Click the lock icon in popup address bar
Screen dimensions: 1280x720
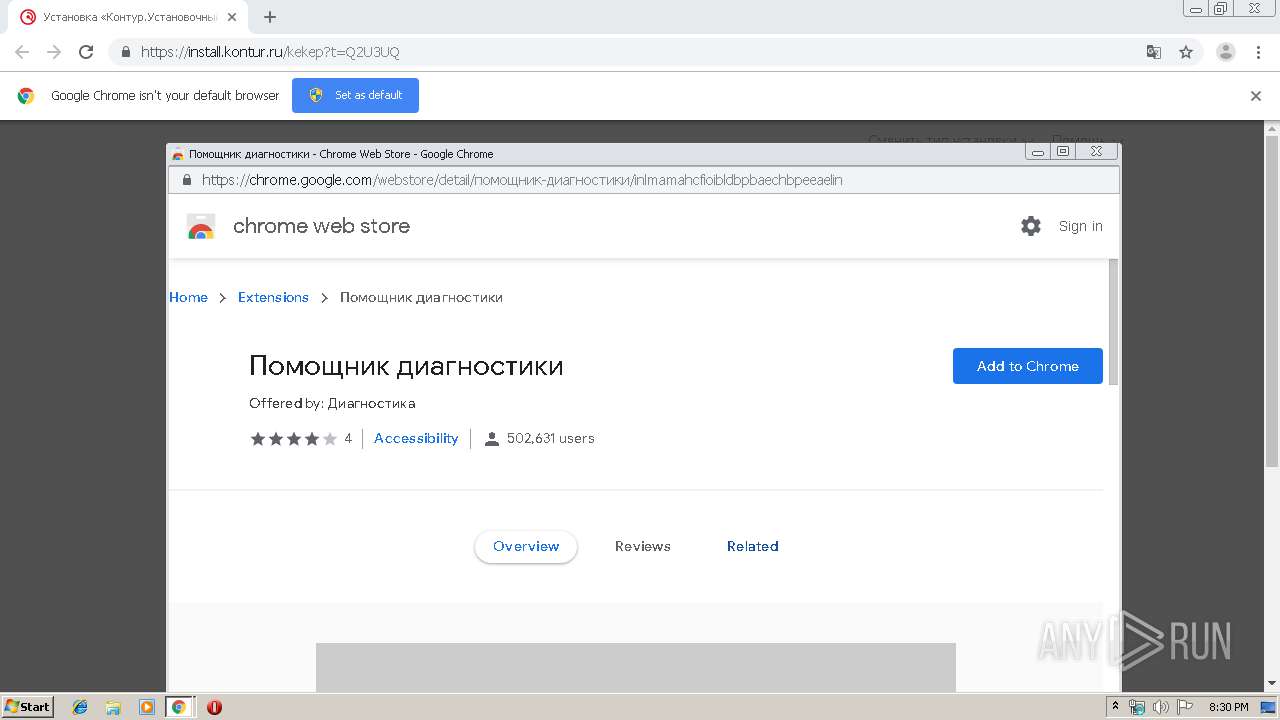tap(185, 180)
